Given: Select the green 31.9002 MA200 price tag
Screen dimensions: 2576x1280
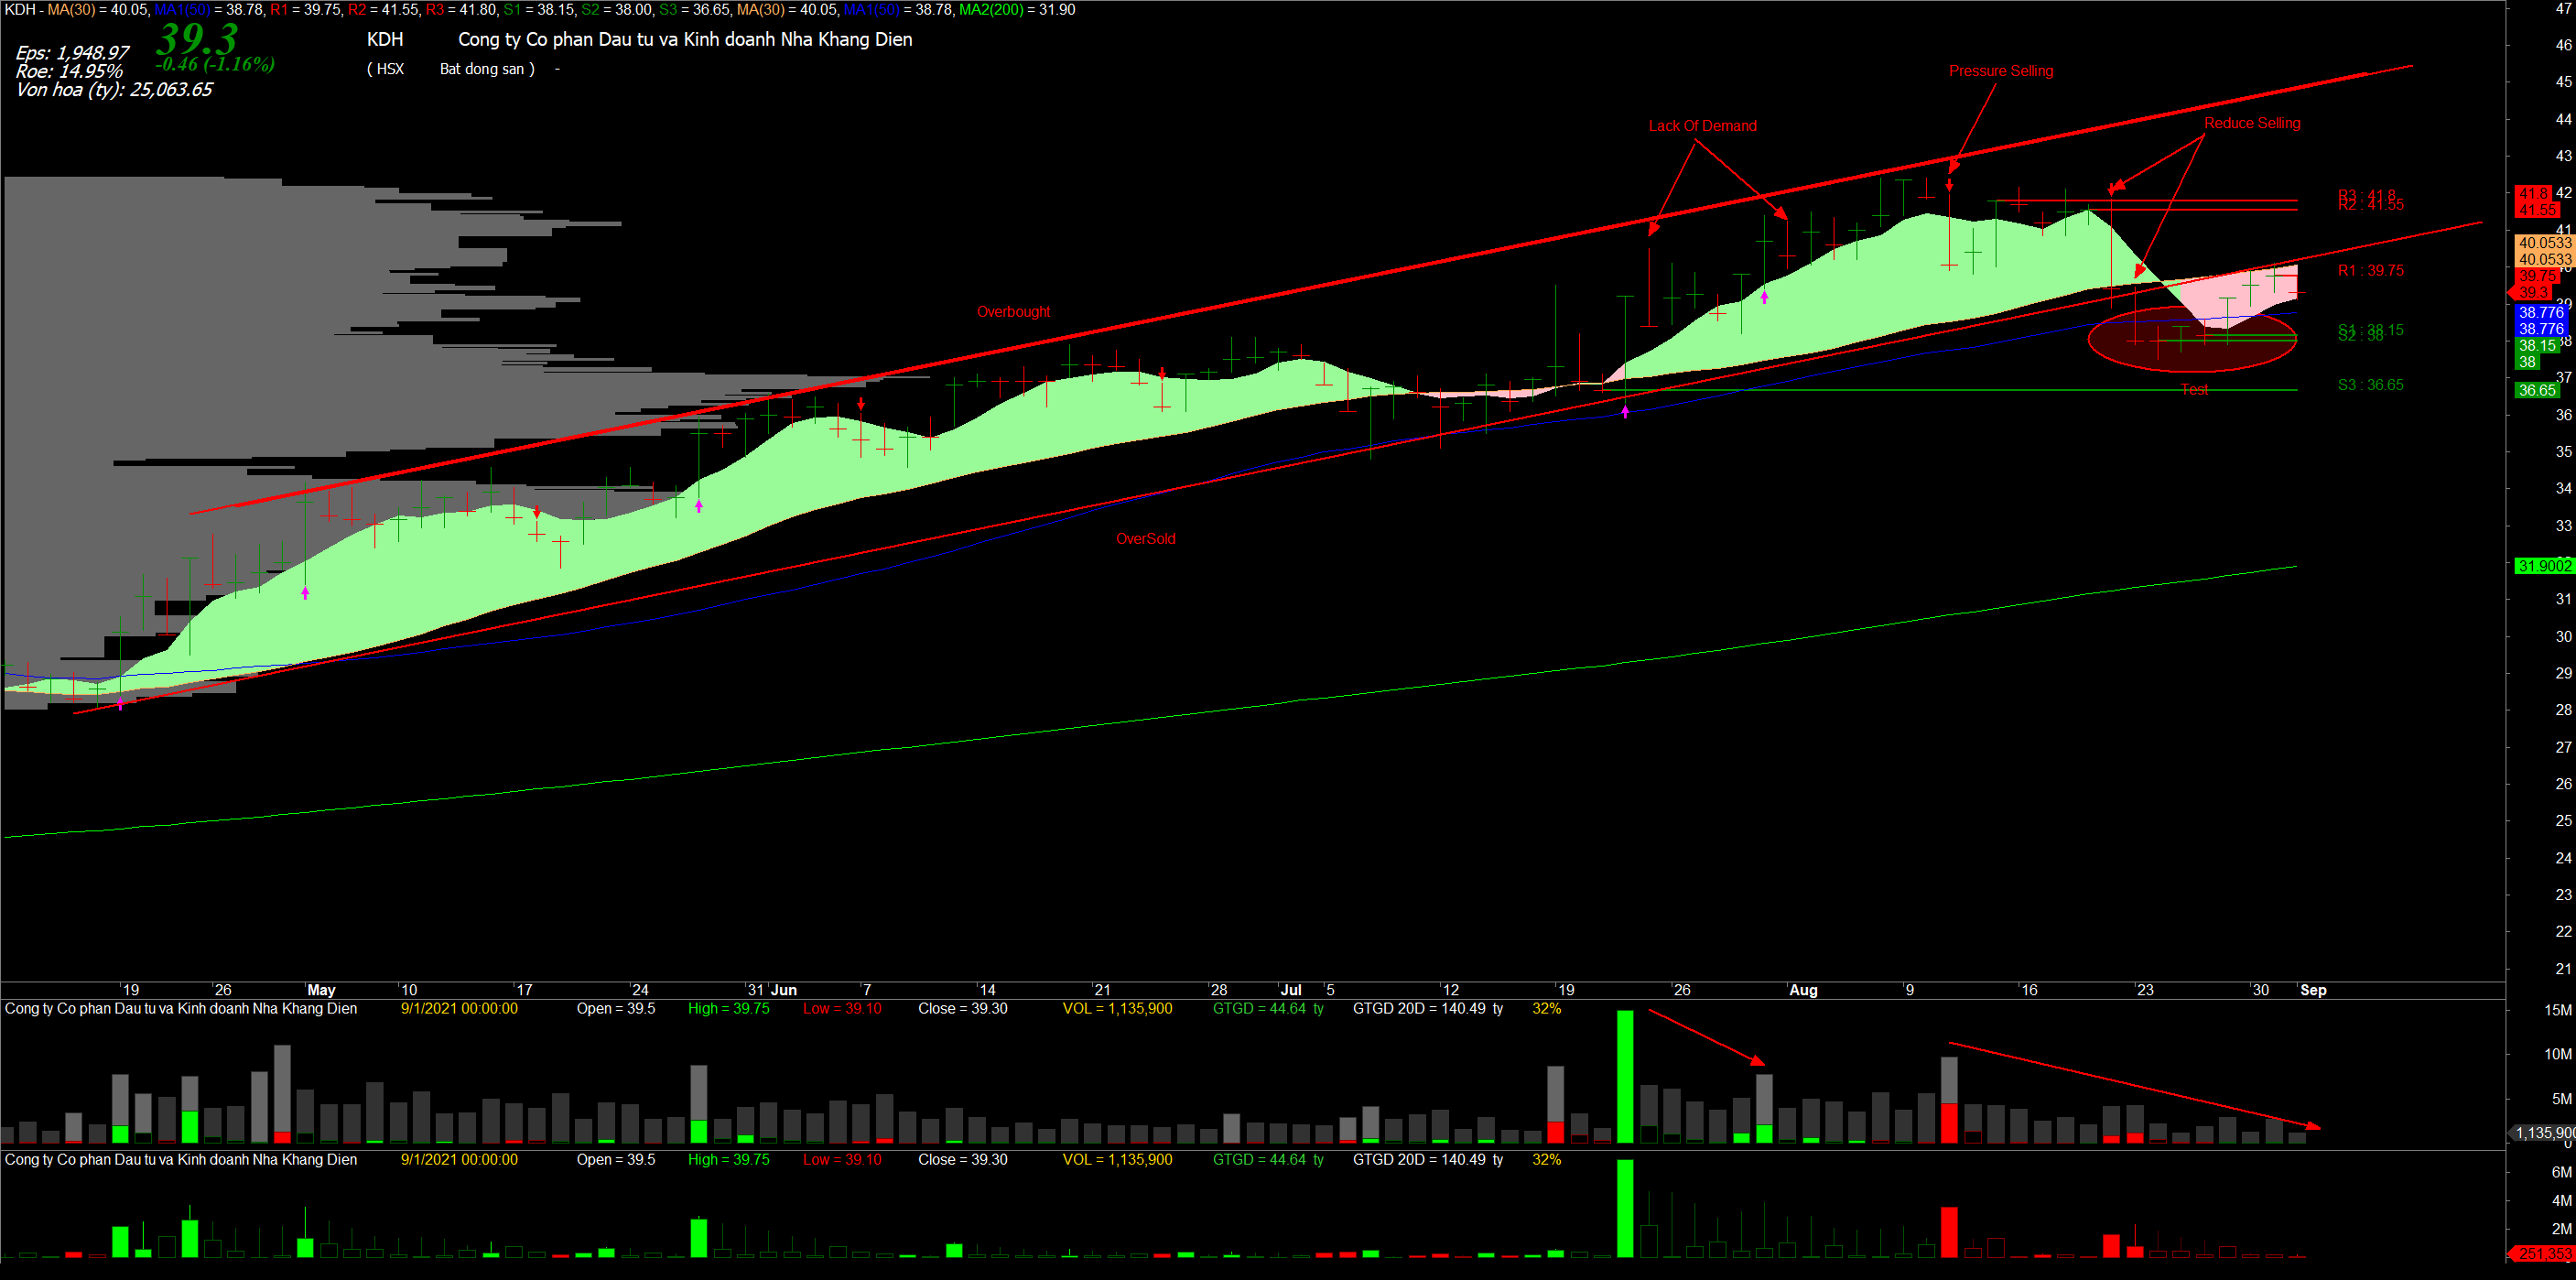Looking at the screenshot, I should [2543, 566].
